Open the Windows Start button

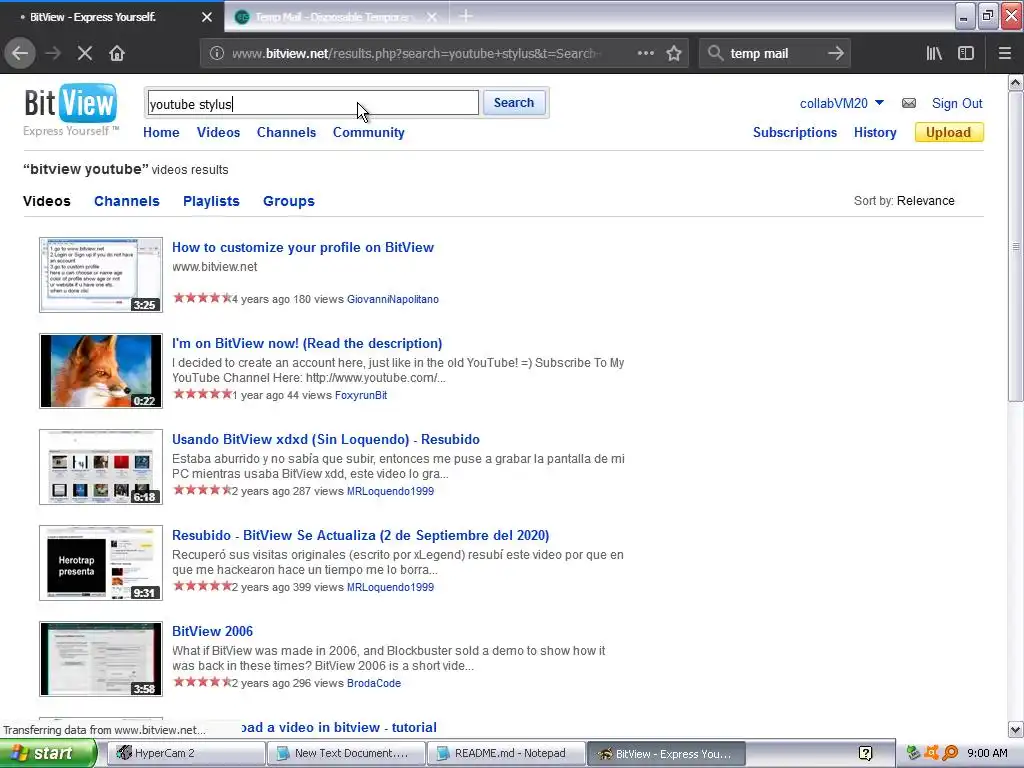(47, 754)
